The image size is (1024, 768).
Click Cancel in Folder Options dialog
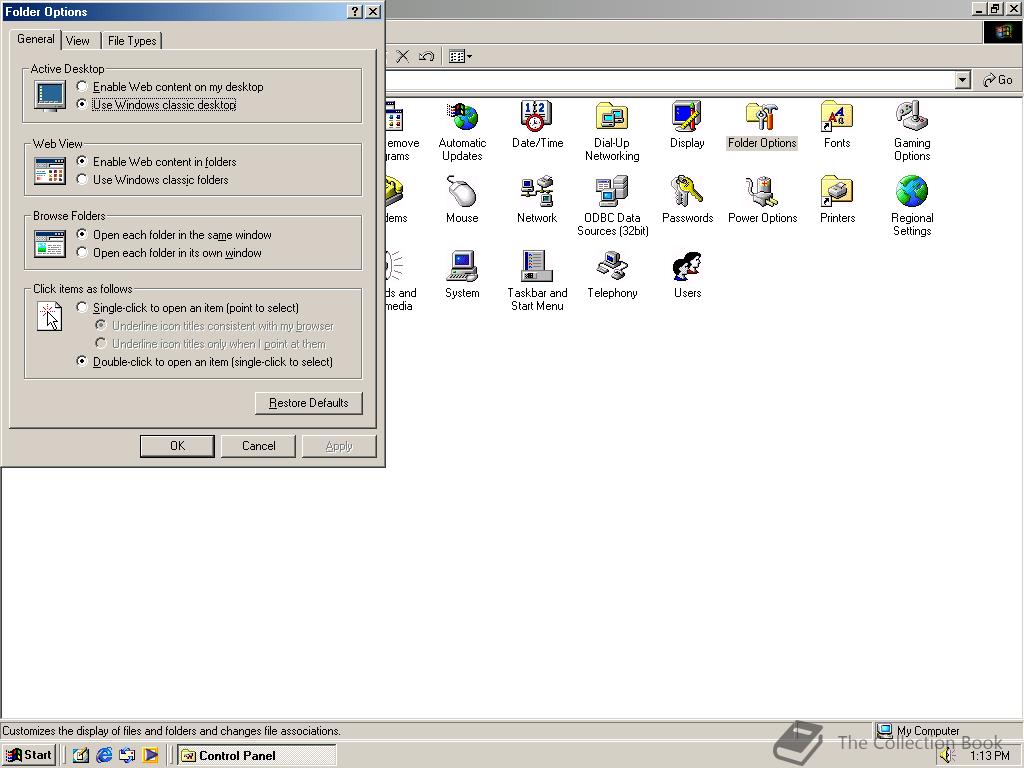click(x=258, y=446)
